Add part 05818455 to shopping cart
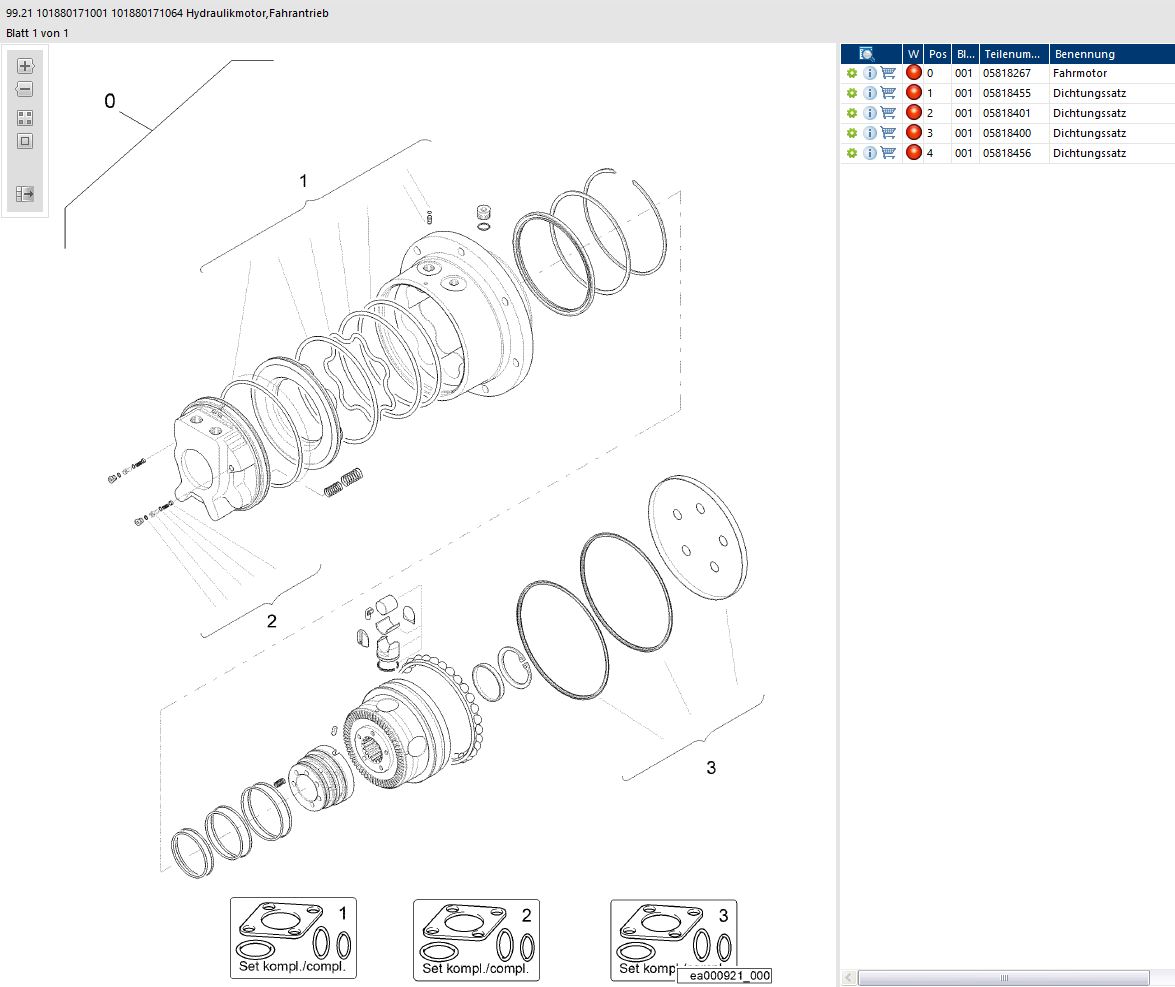This screenshot has width=1175, height=987. [889, 94]
